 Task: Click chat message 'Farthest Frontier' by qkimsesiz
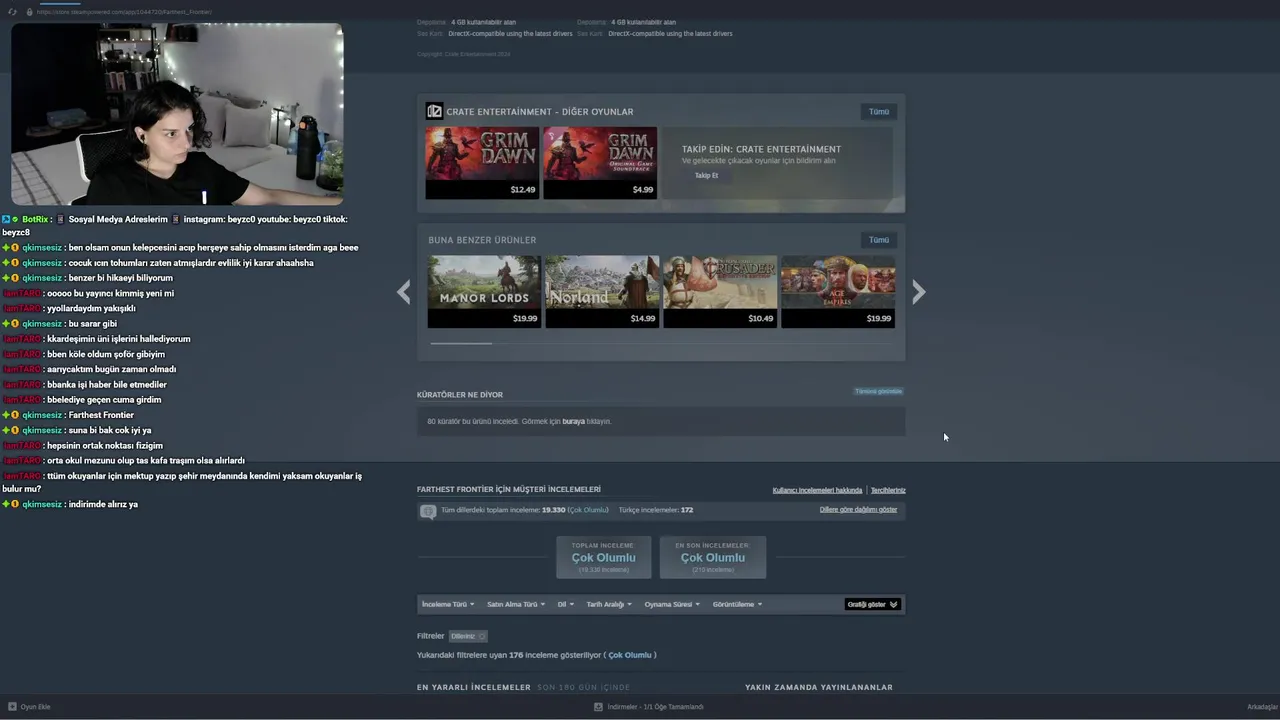[101, 415]
